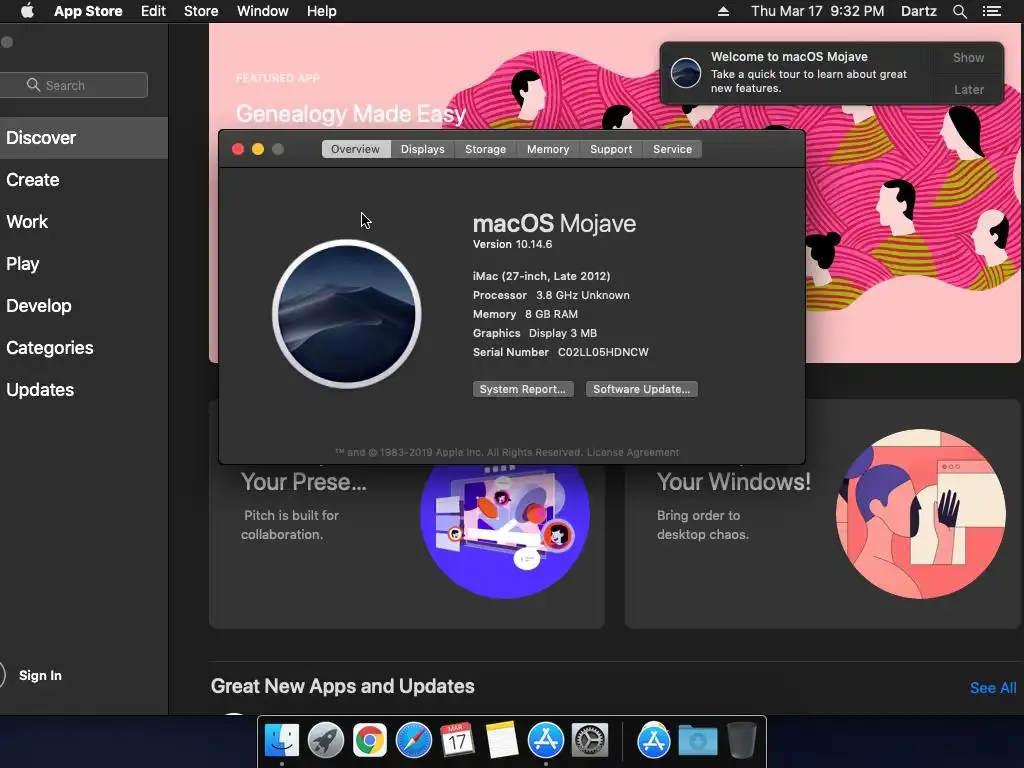Click the date and time in menu bar
Screen dimensions: 1024x768
click(818, 11)
